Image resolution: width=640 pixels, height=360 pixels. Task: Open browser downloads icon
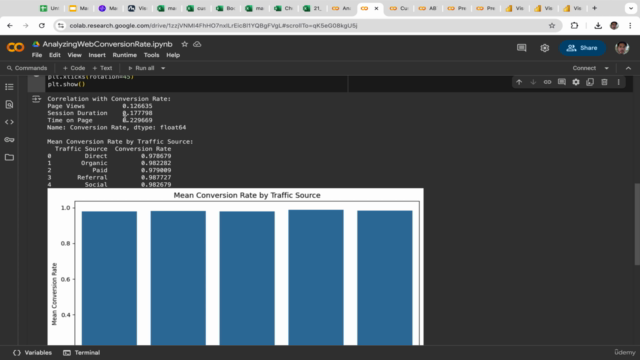pyautogui.click(x=598, y=26)
